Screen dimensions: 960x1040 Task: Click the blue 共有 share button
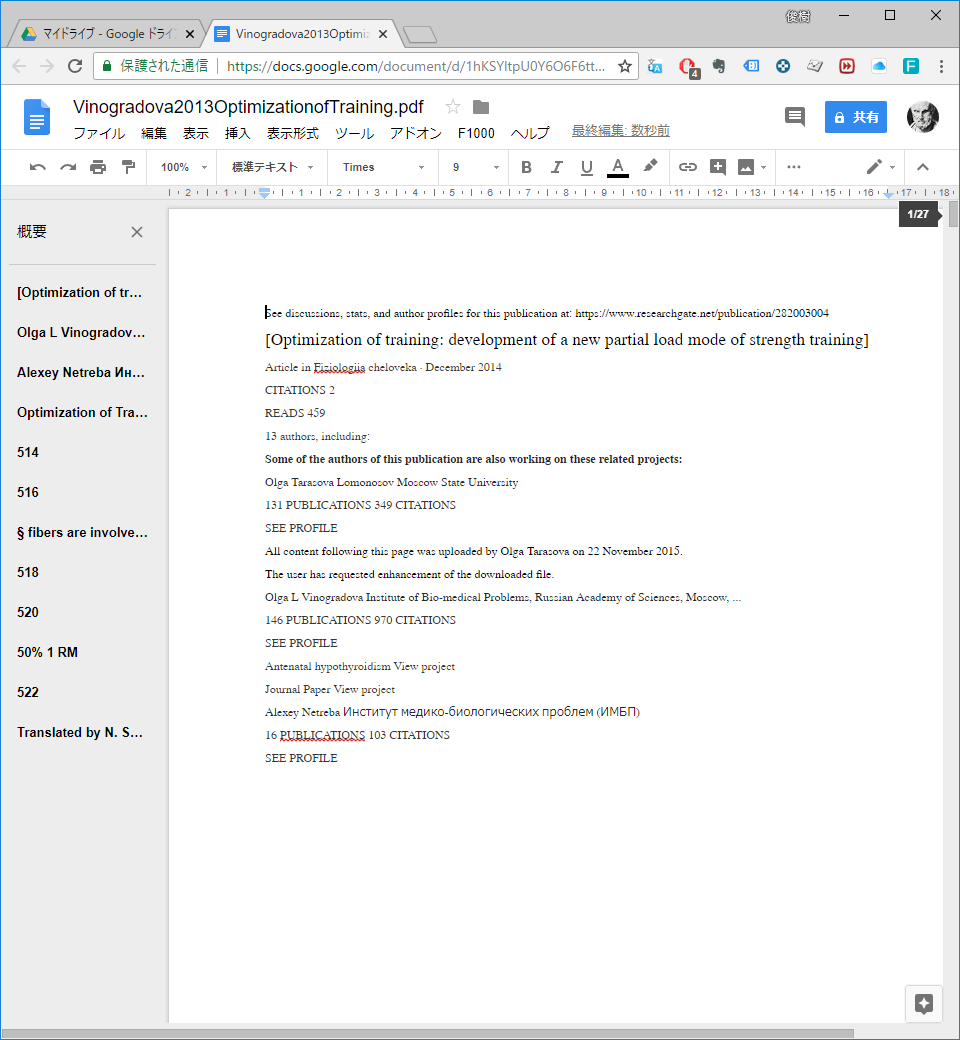click(856, 117)
